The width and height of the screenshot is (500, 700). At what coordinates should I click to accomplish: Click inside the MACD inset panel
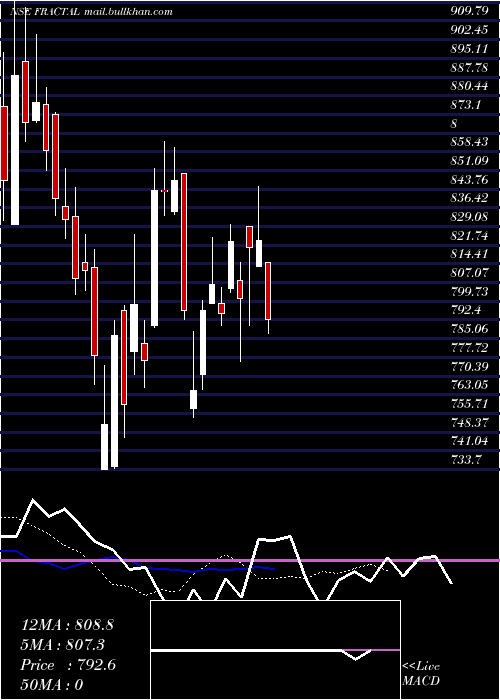(275, 650)
